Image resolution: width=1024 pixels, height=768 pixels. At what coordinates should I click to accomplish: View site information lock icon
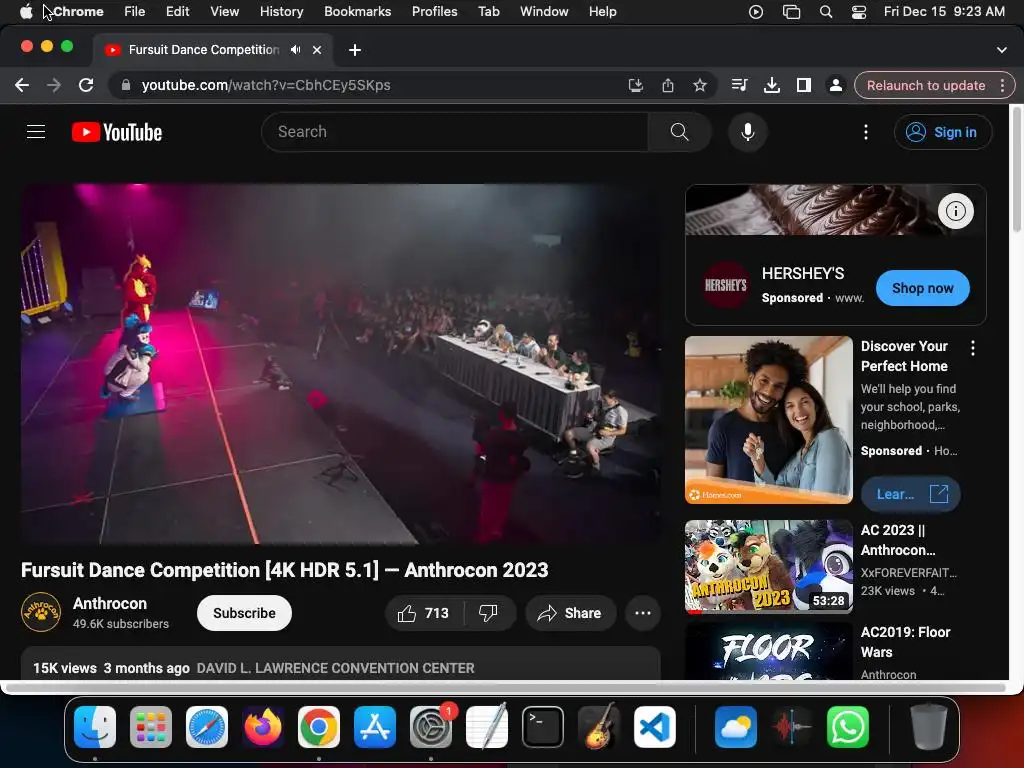click(x=126, y=85)
